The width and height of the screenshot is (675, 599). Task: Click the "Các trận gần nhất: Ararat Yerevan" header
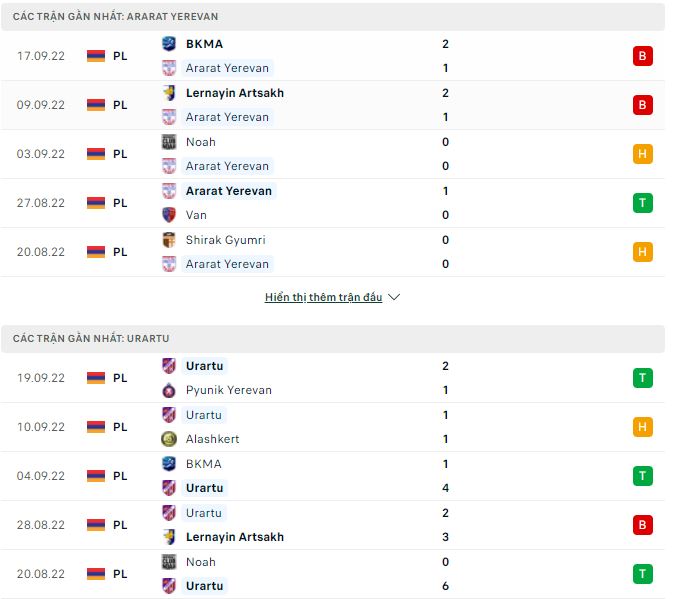coord(115,17)
